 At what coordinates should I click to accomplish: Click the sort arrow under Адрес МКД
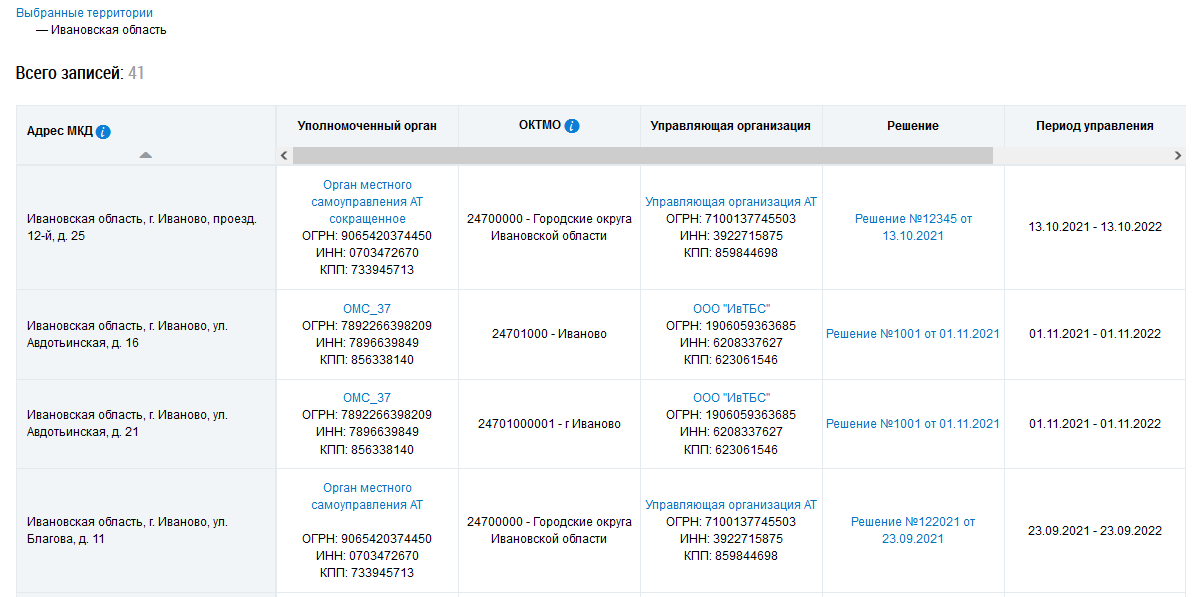146,155
